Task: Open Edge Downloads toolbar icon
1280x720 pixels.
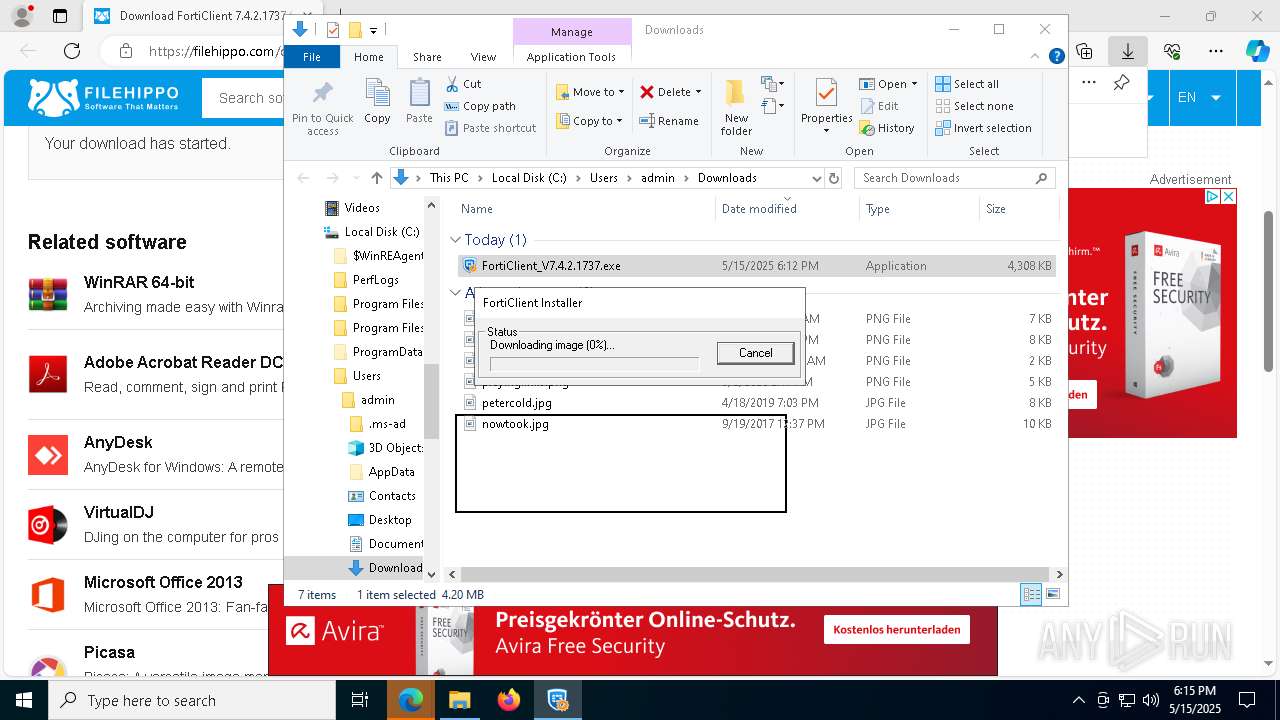Action: pos(1128,51)
